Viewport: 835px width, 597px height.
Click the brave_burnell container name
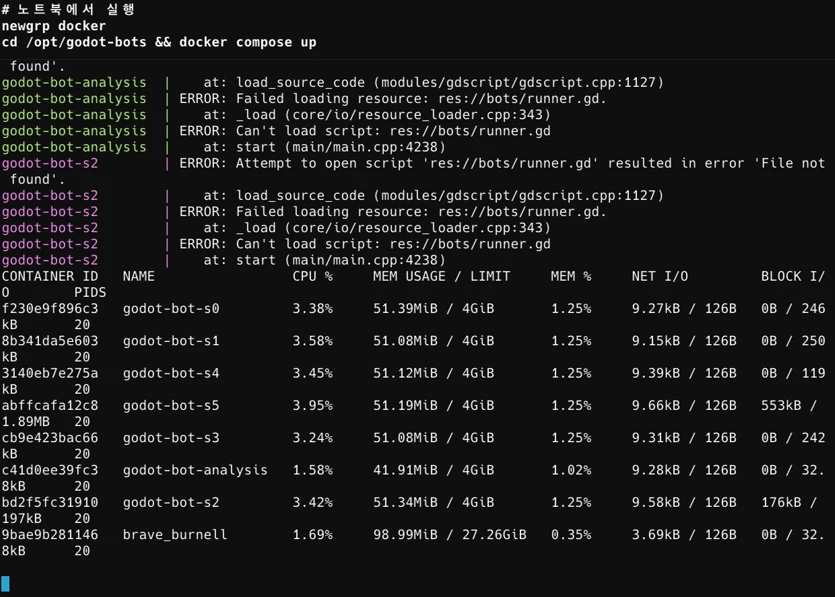[175, 535]
